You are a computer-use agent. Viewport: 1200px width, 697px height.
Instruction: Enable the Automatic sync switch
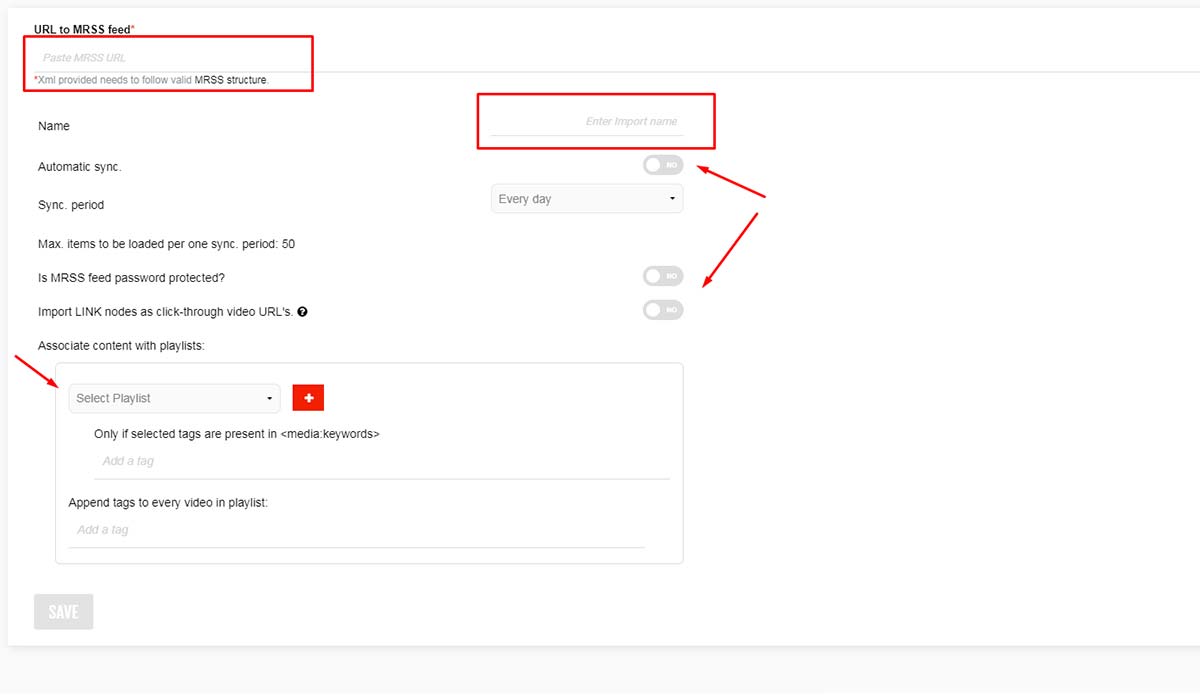click(663, 165)
